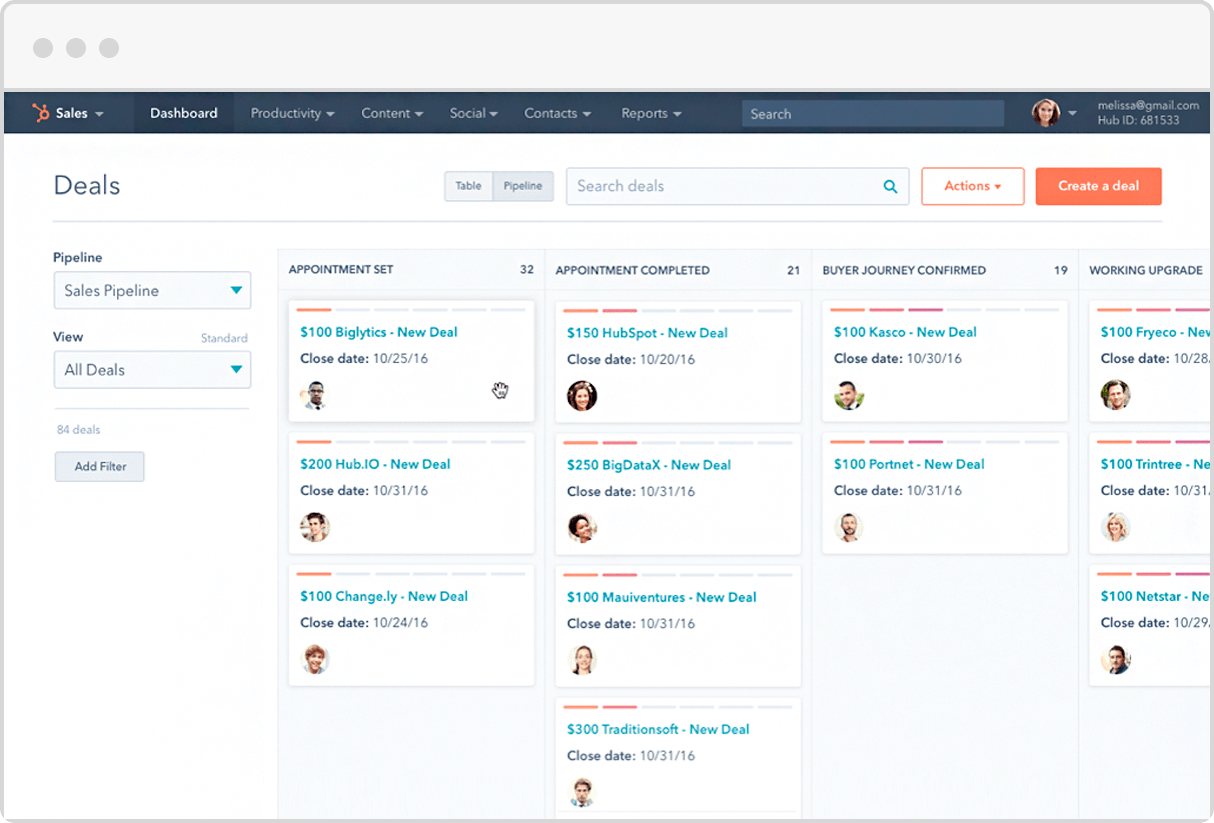
Task: Switch to Table view
Action: pos(469,186)
